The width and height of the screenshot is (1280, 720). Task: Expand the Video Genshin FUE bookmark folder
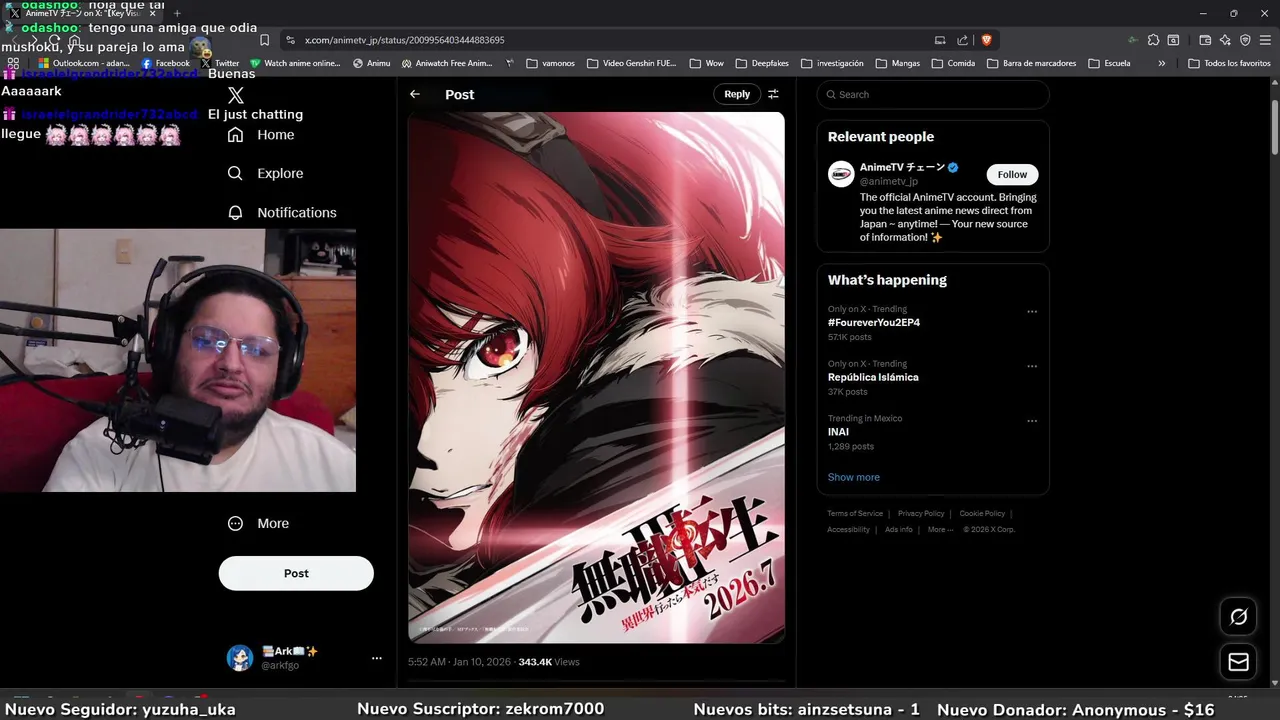[x=633, y=63]
